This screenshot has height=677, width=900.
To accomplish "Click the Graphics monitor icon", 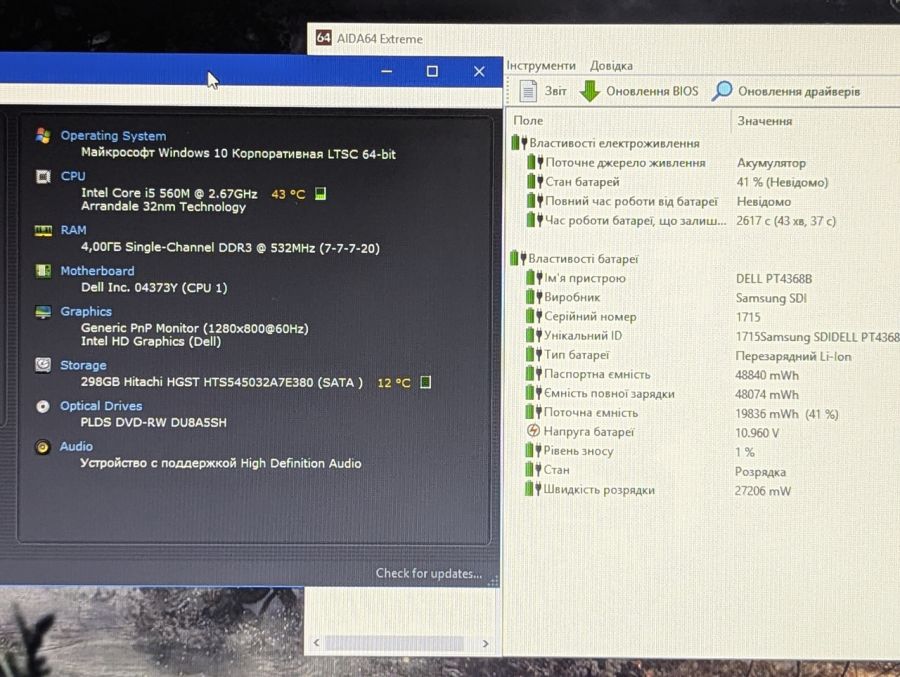I will pyautogui.click(x=43, y=311).
